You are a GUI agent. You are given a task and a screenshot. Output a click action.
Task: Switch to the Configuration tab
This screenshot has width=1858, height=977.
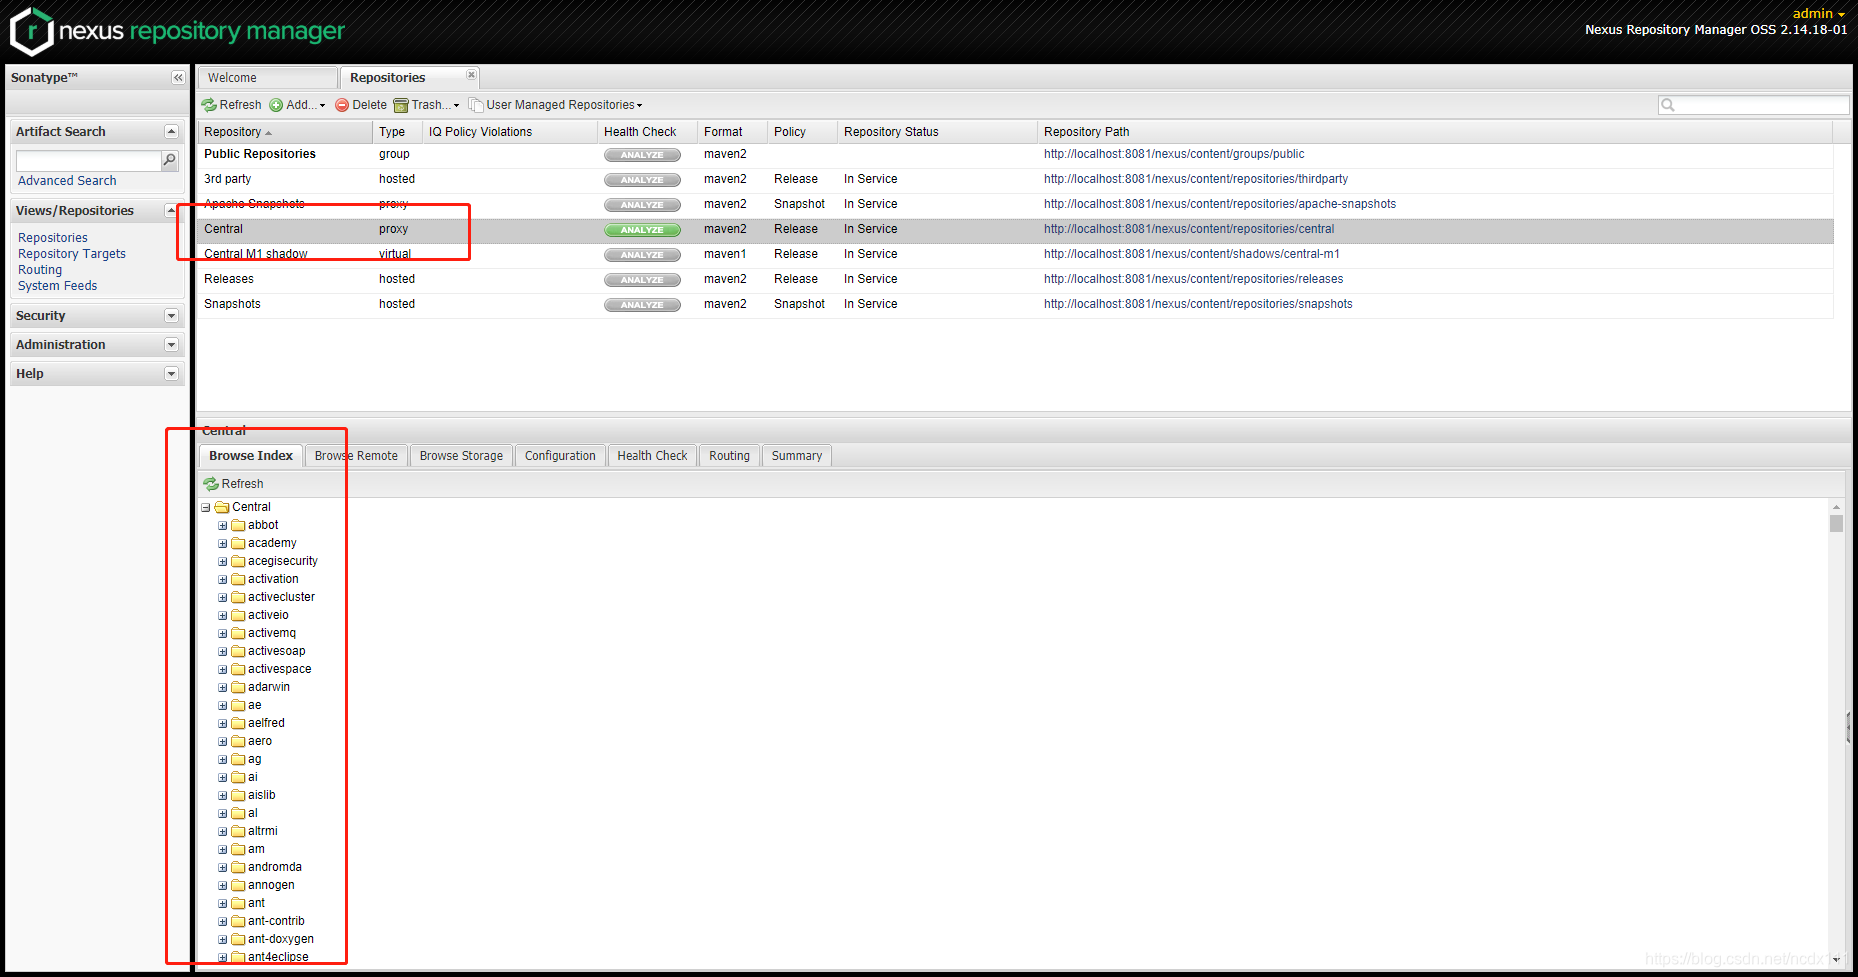[560, 456]
